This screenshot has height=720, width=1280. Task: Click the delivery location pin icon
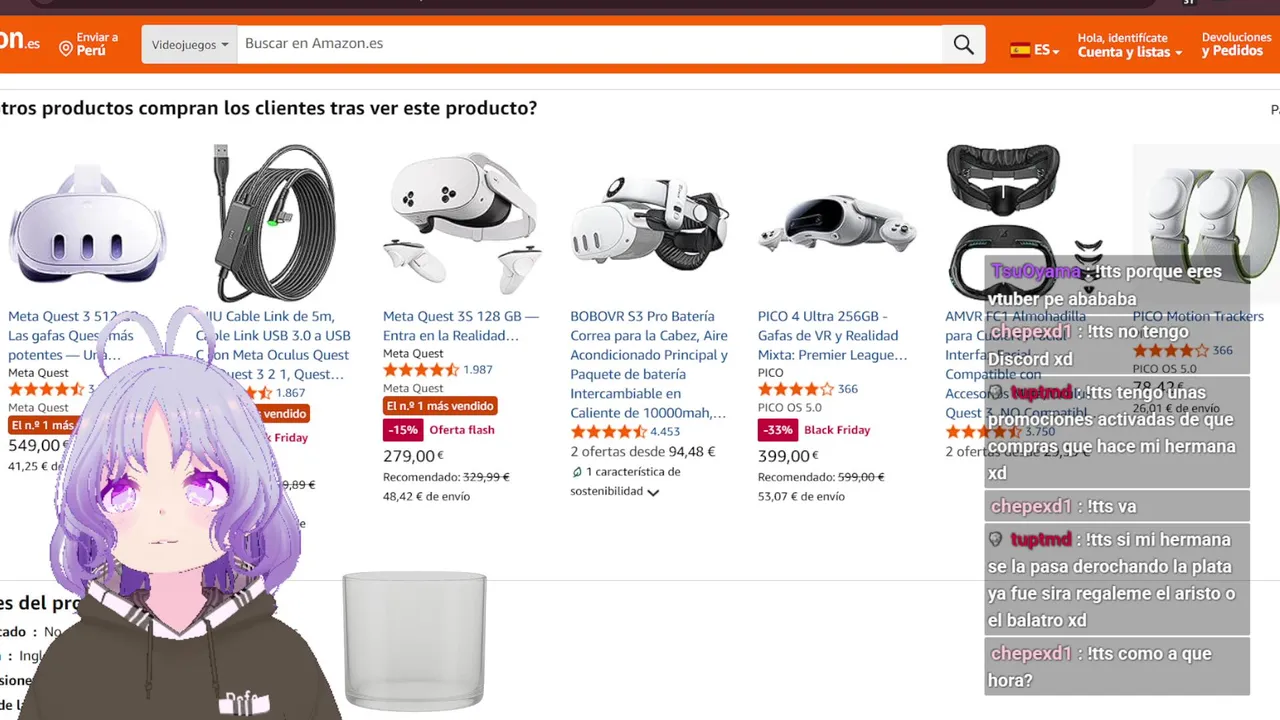[x=66, y=47]
